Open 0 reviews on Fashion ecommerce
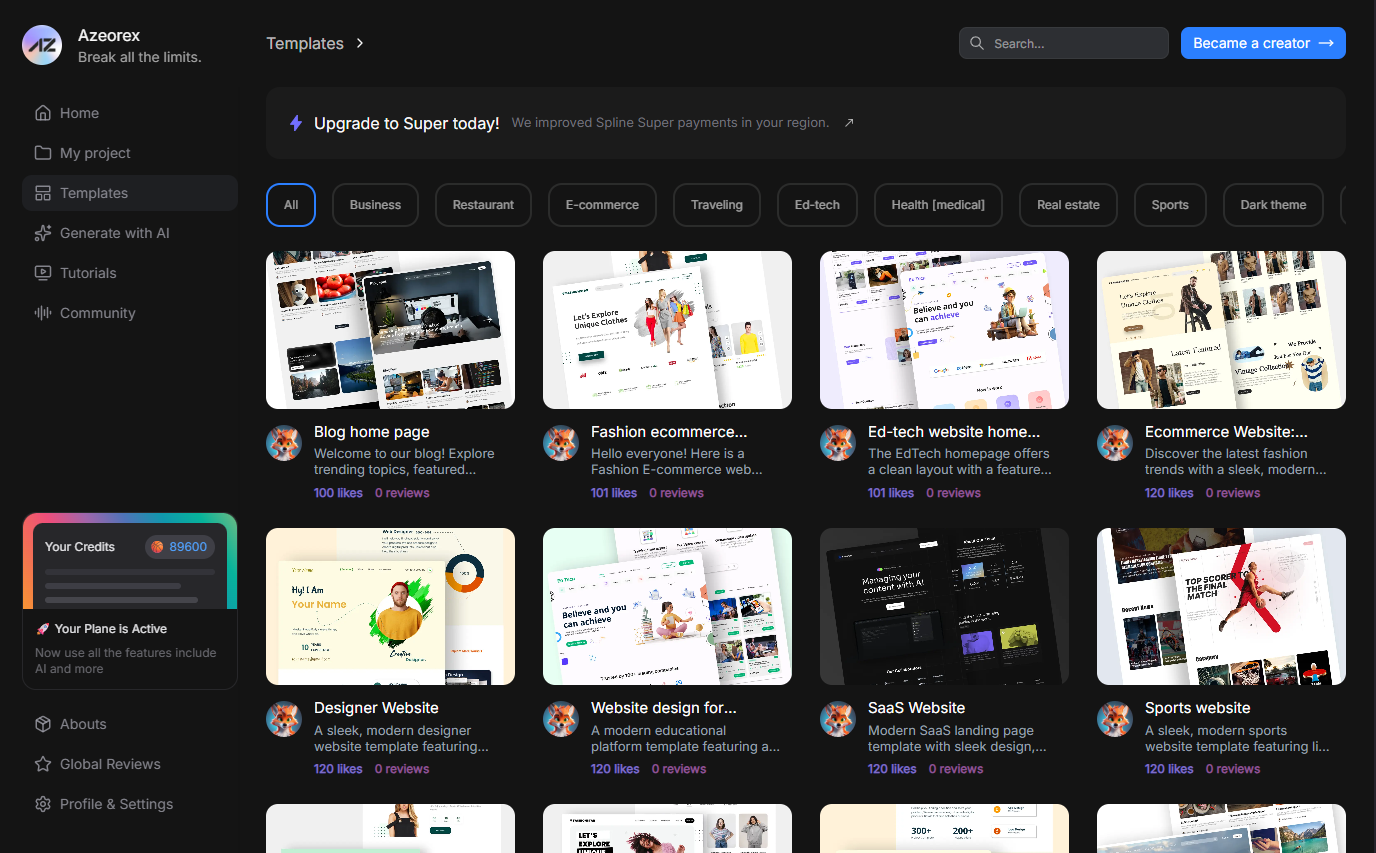This screenshot has height=853, width=1376. coord(676,493)
